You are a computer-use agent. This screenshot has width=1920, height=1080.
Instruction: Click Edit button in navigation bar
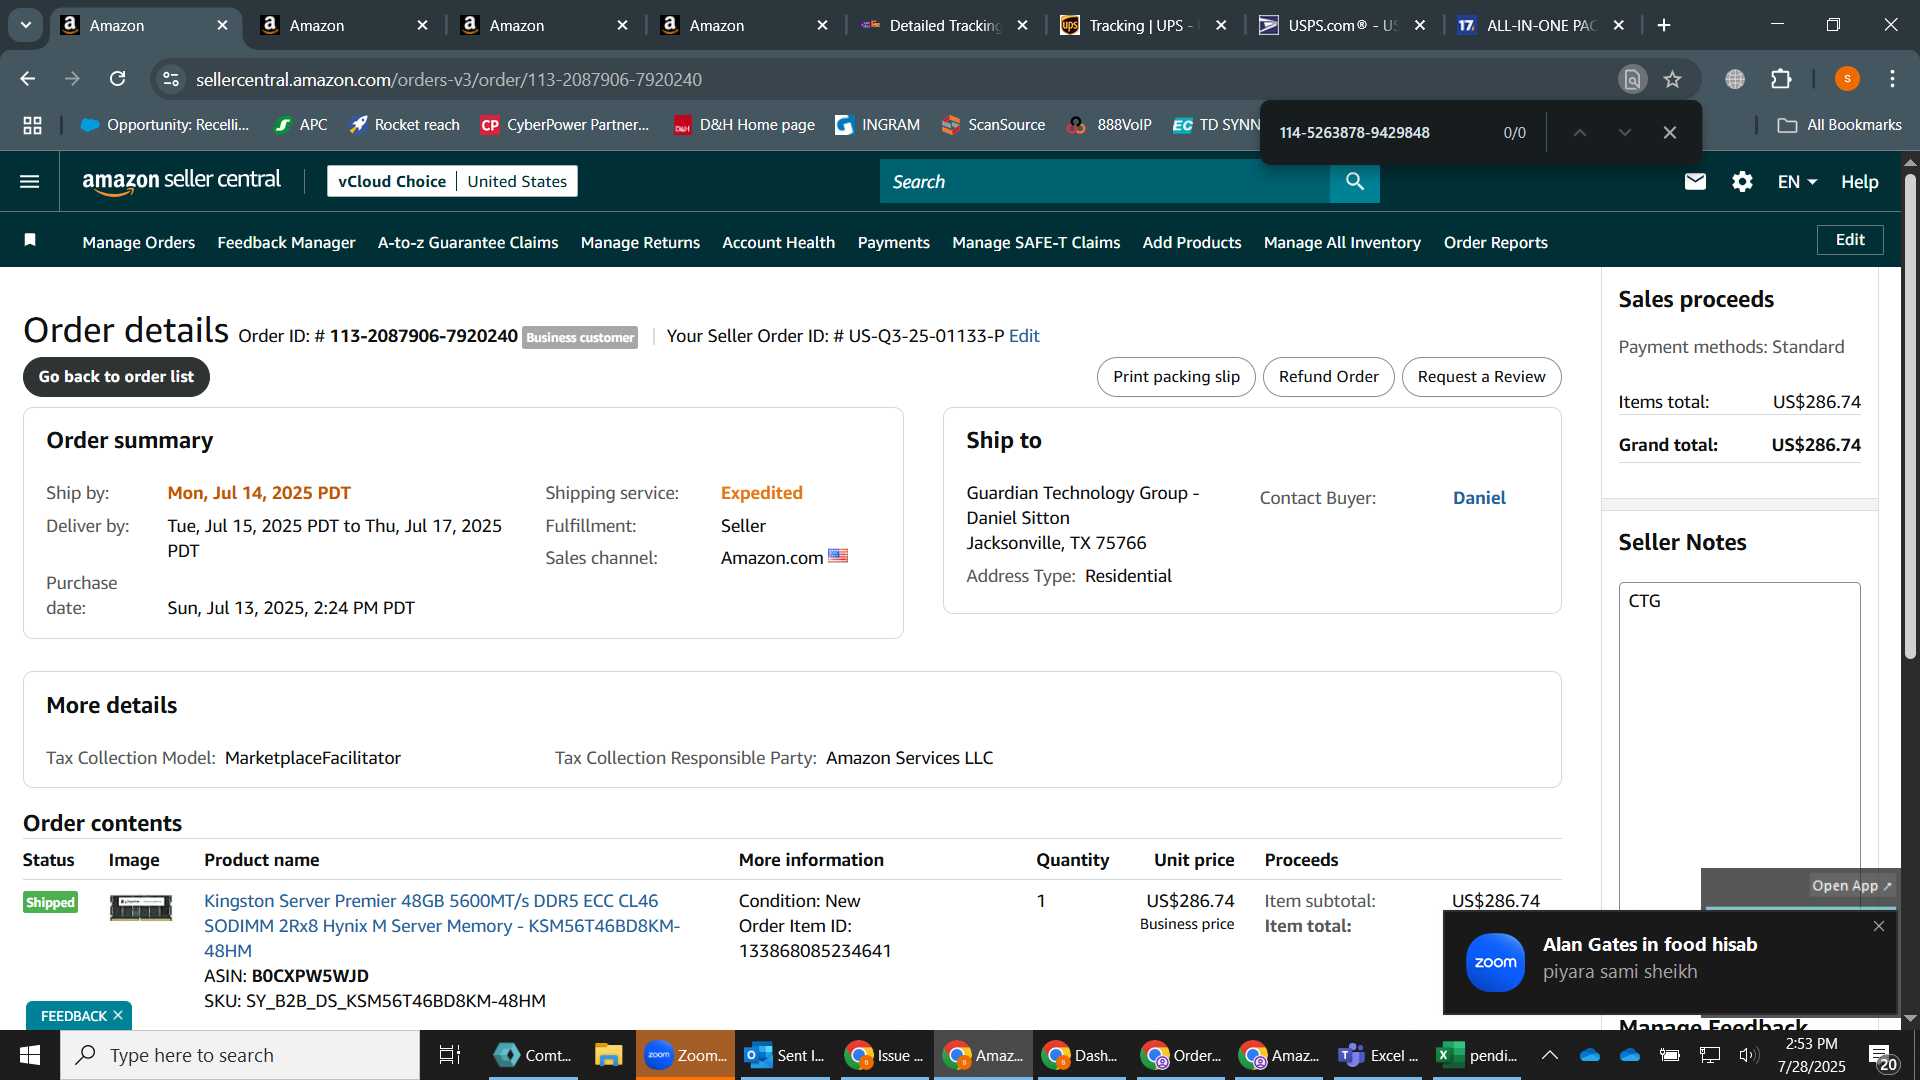pos(1850,239)
